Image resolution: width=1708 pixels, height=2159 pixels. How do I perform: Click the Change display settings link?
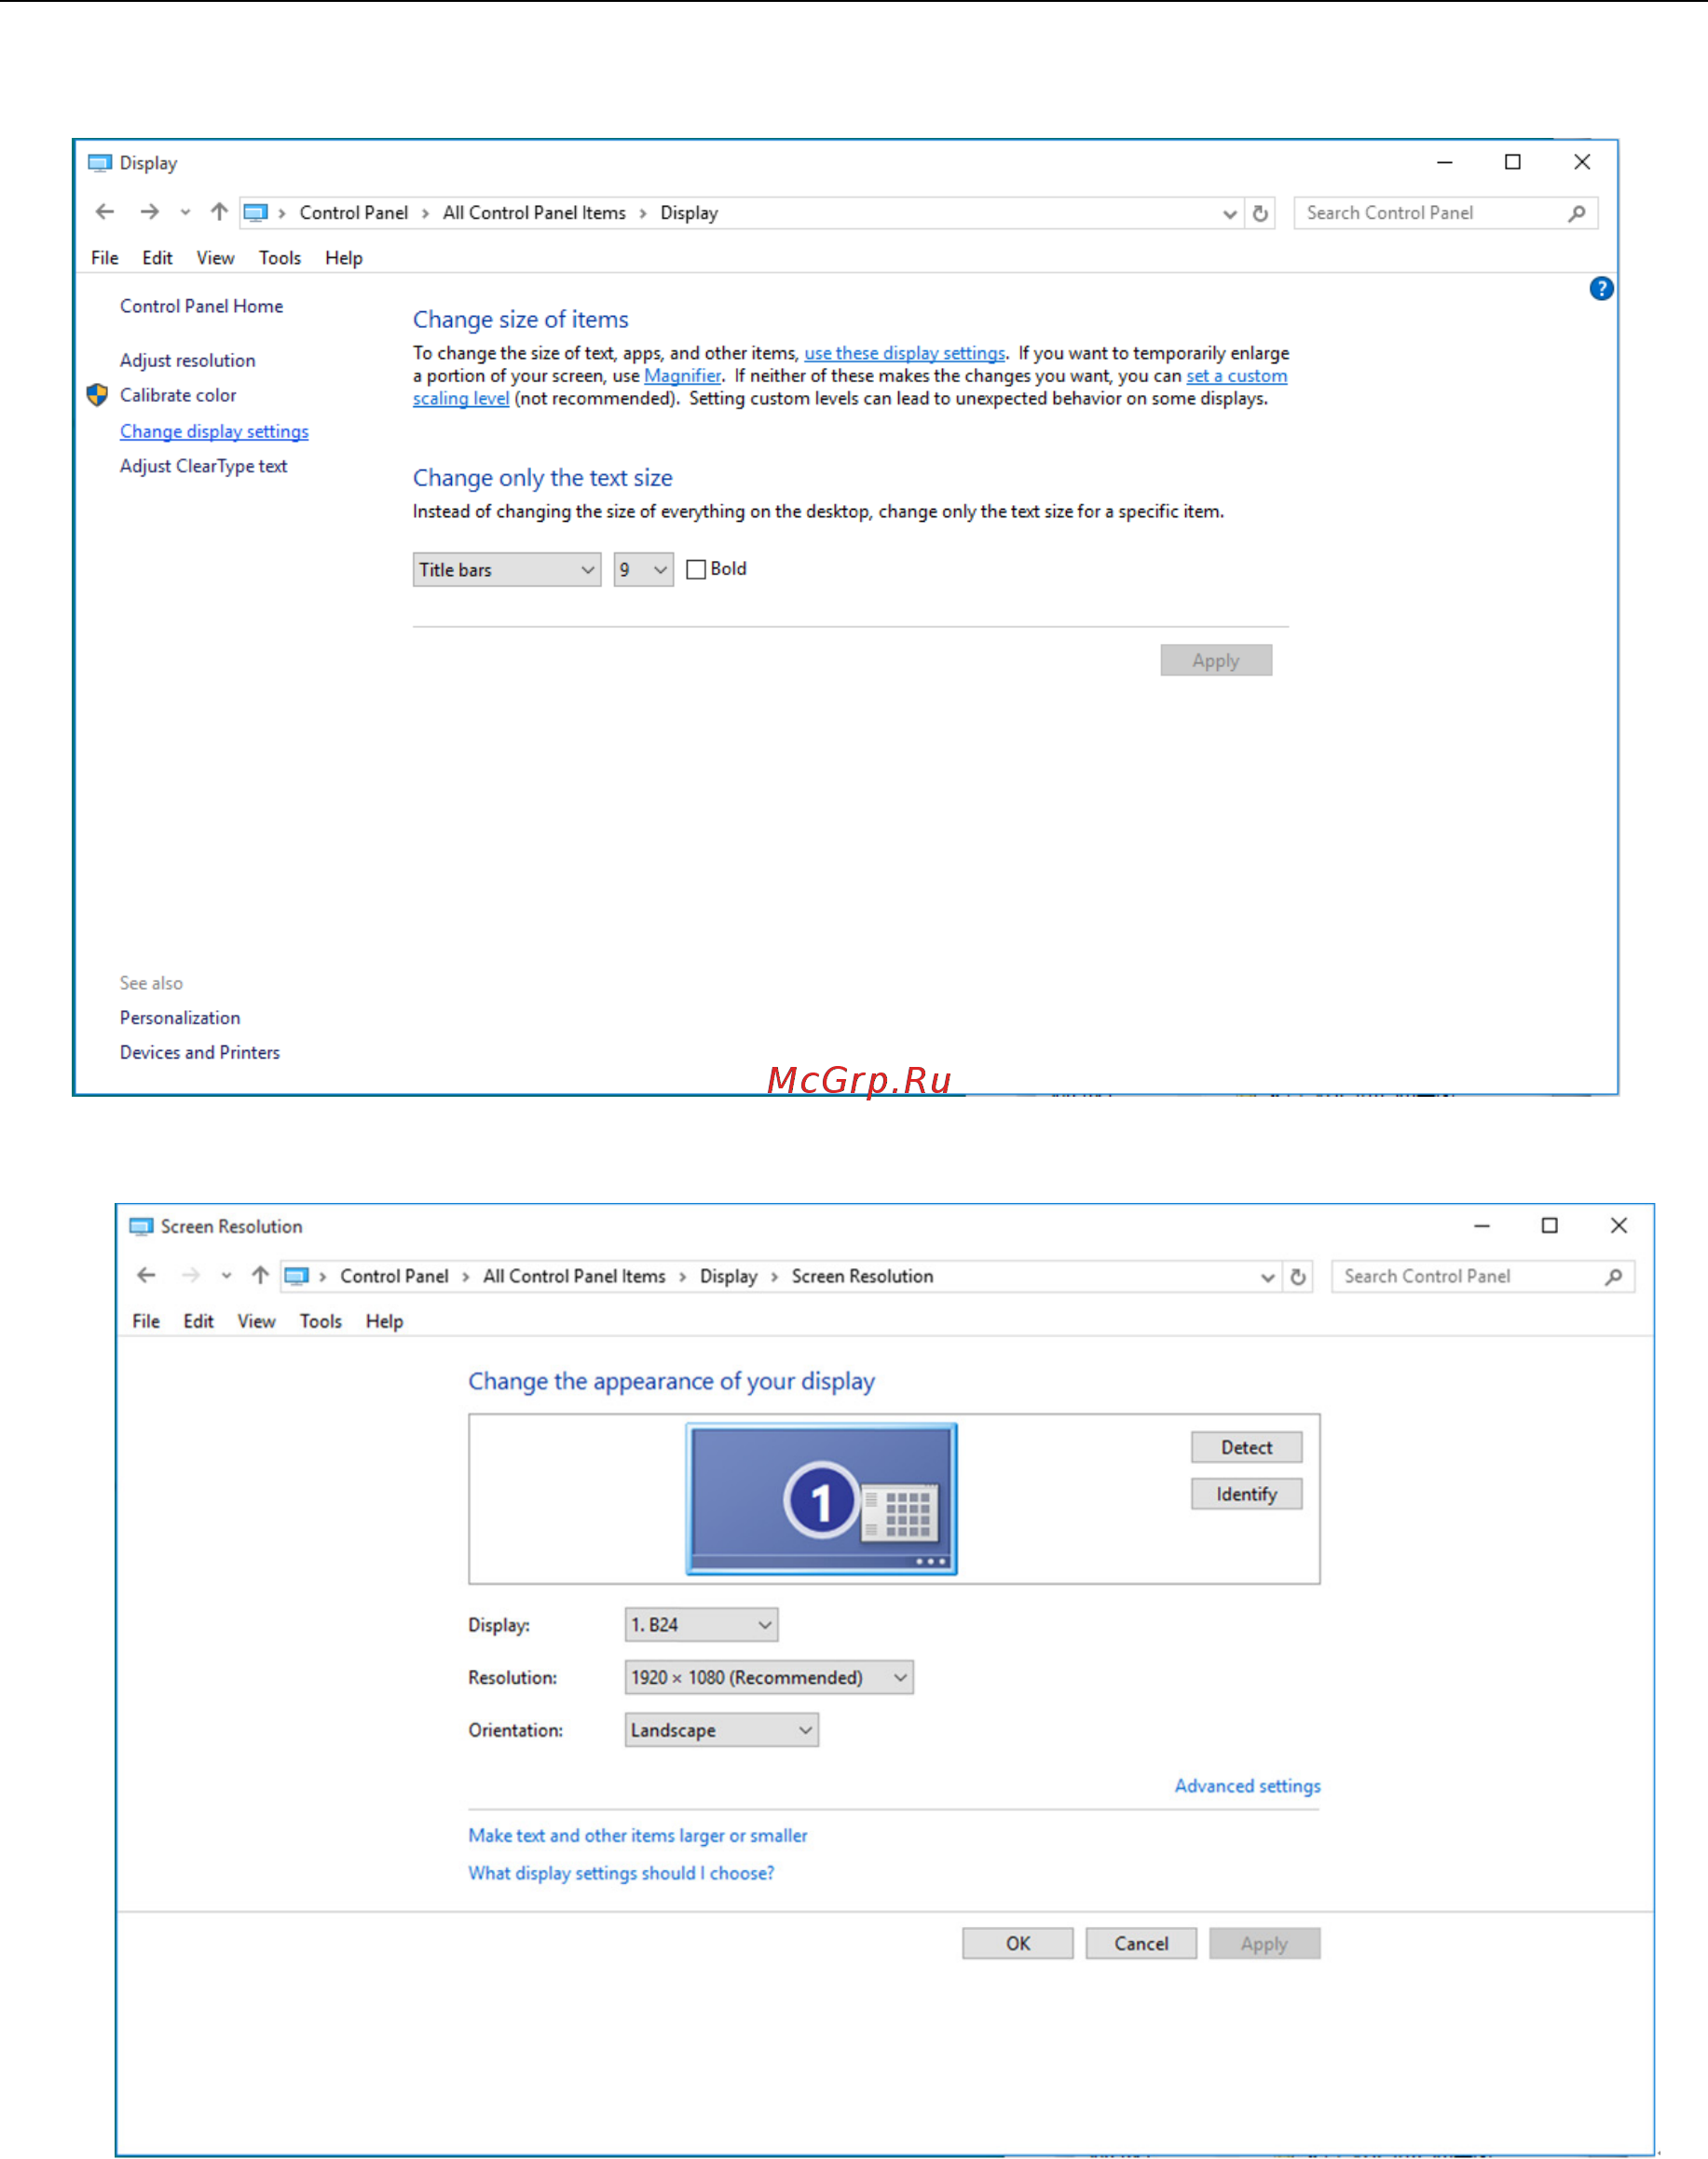[214, 431]
